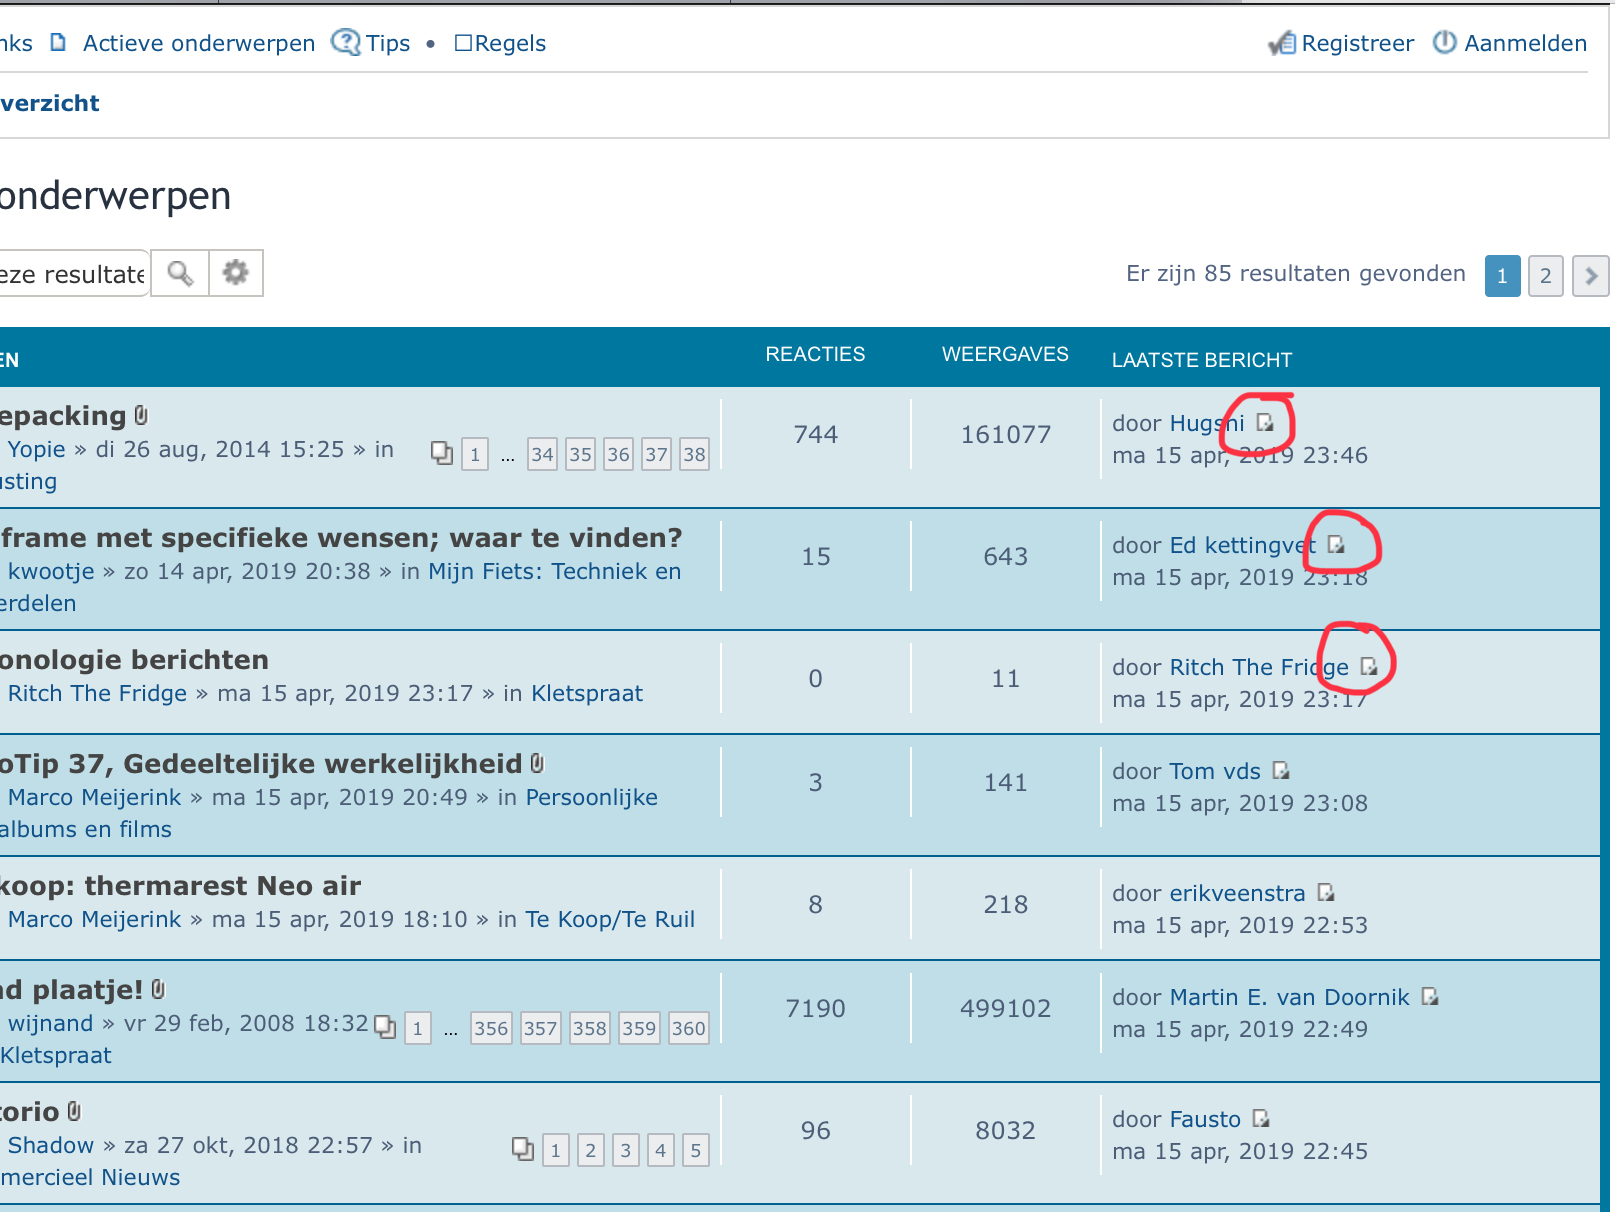Click the search magnifier button
This screenshot has height=1212, width=1615.
tap(180, 273)
